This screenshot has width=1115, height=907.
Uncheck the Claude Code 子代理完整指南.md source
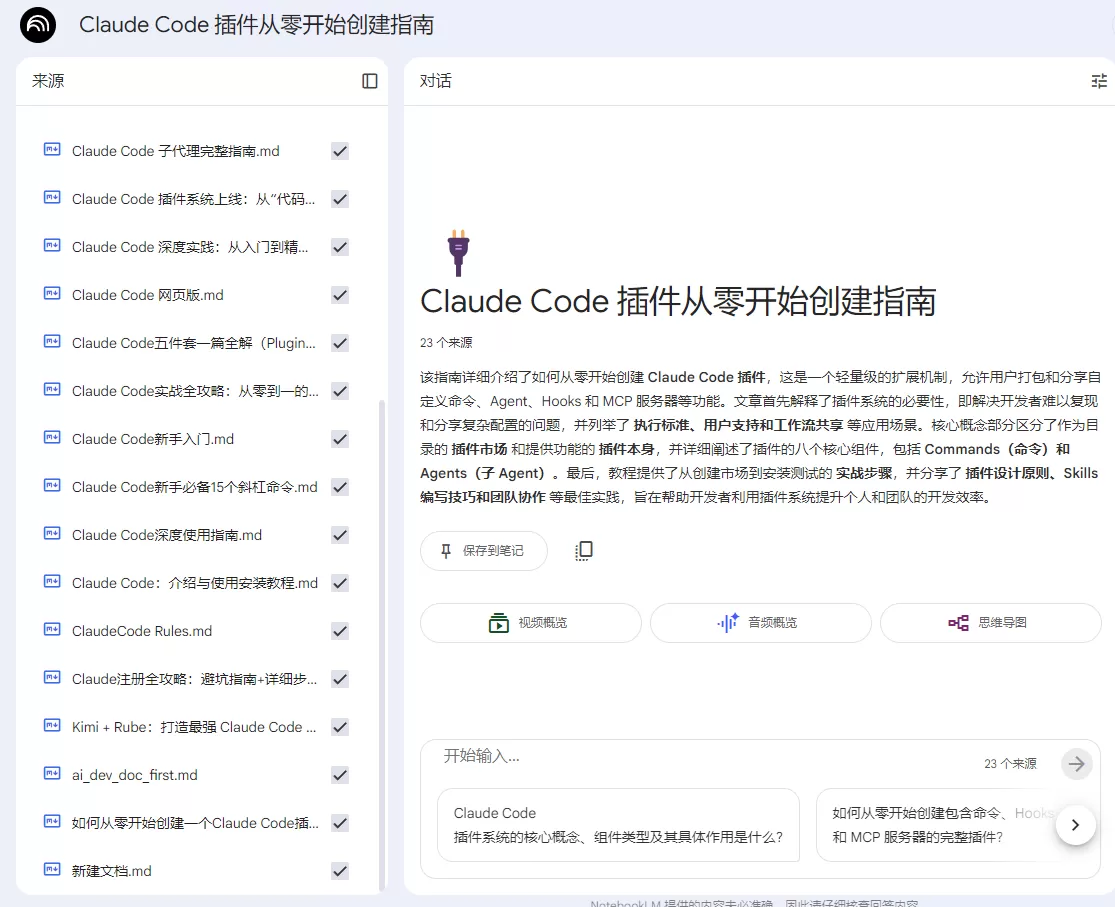[340, 151]
